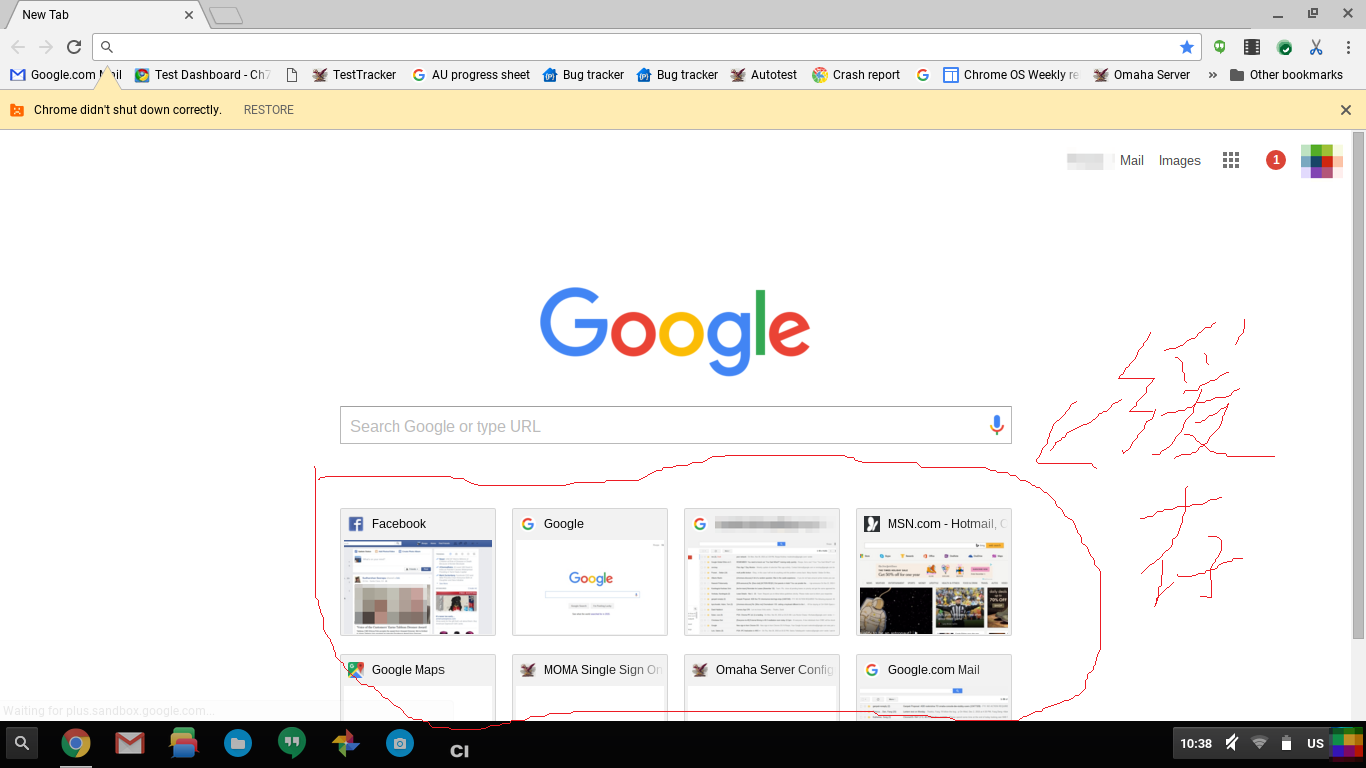Click the account avatar on Google page
Screen dimensions: 1366x768
pyautogui.click(x=1322, y=161)
